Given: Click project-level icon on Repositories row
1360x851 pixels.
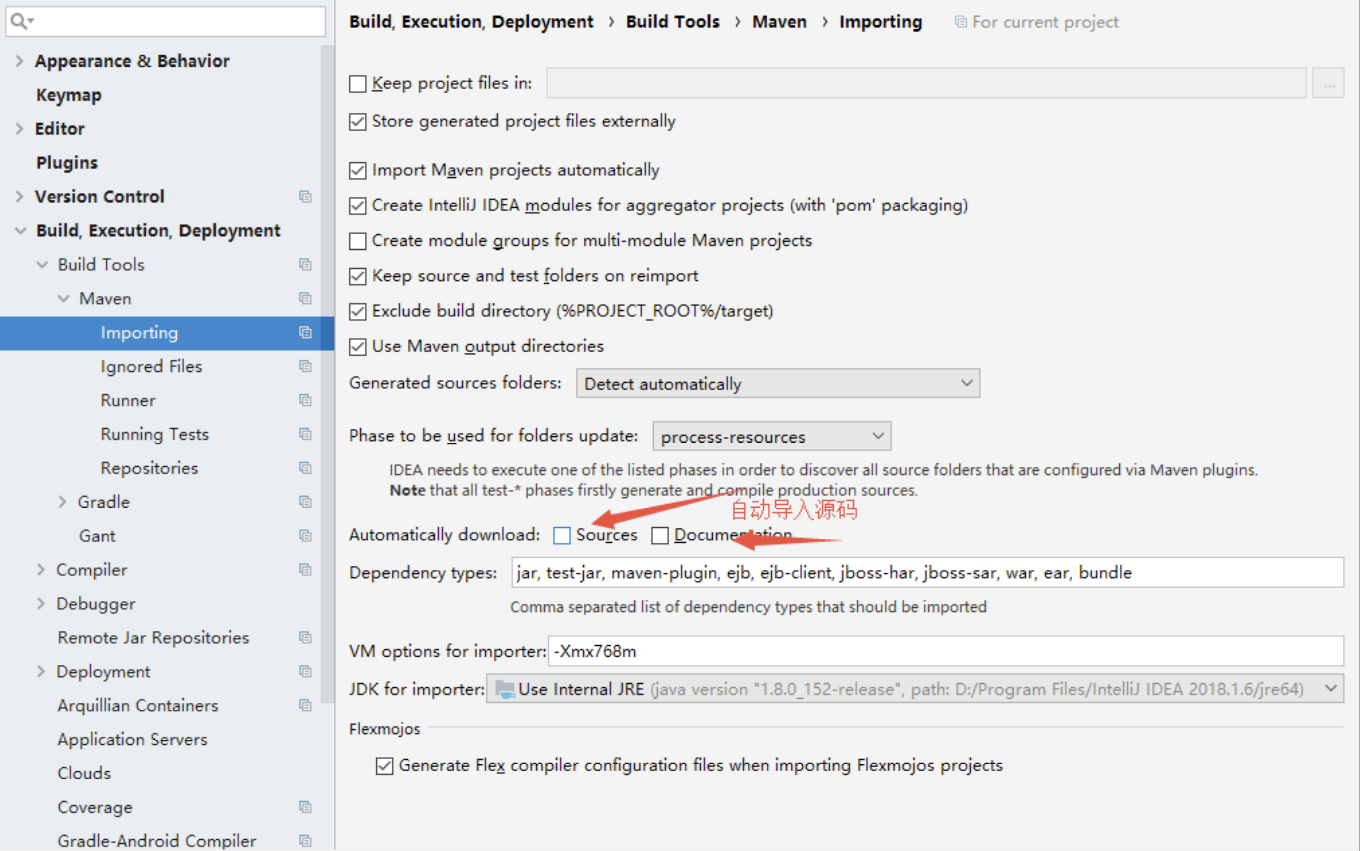Looking at the screenshot, I should (305, 468).
